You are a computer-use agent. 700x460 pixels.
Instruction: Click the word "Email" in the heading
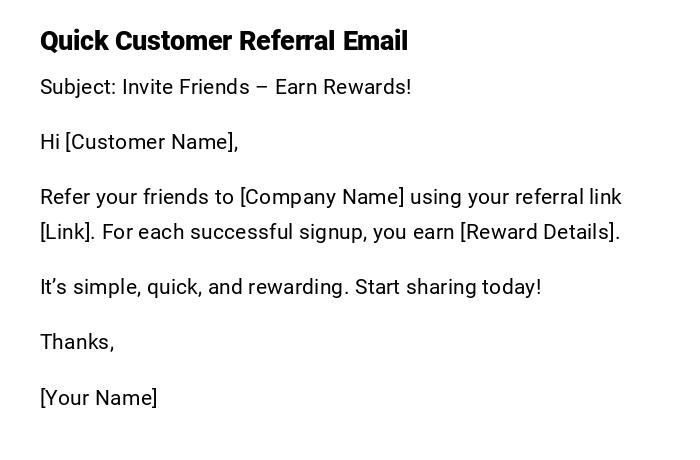click(375, 41)
